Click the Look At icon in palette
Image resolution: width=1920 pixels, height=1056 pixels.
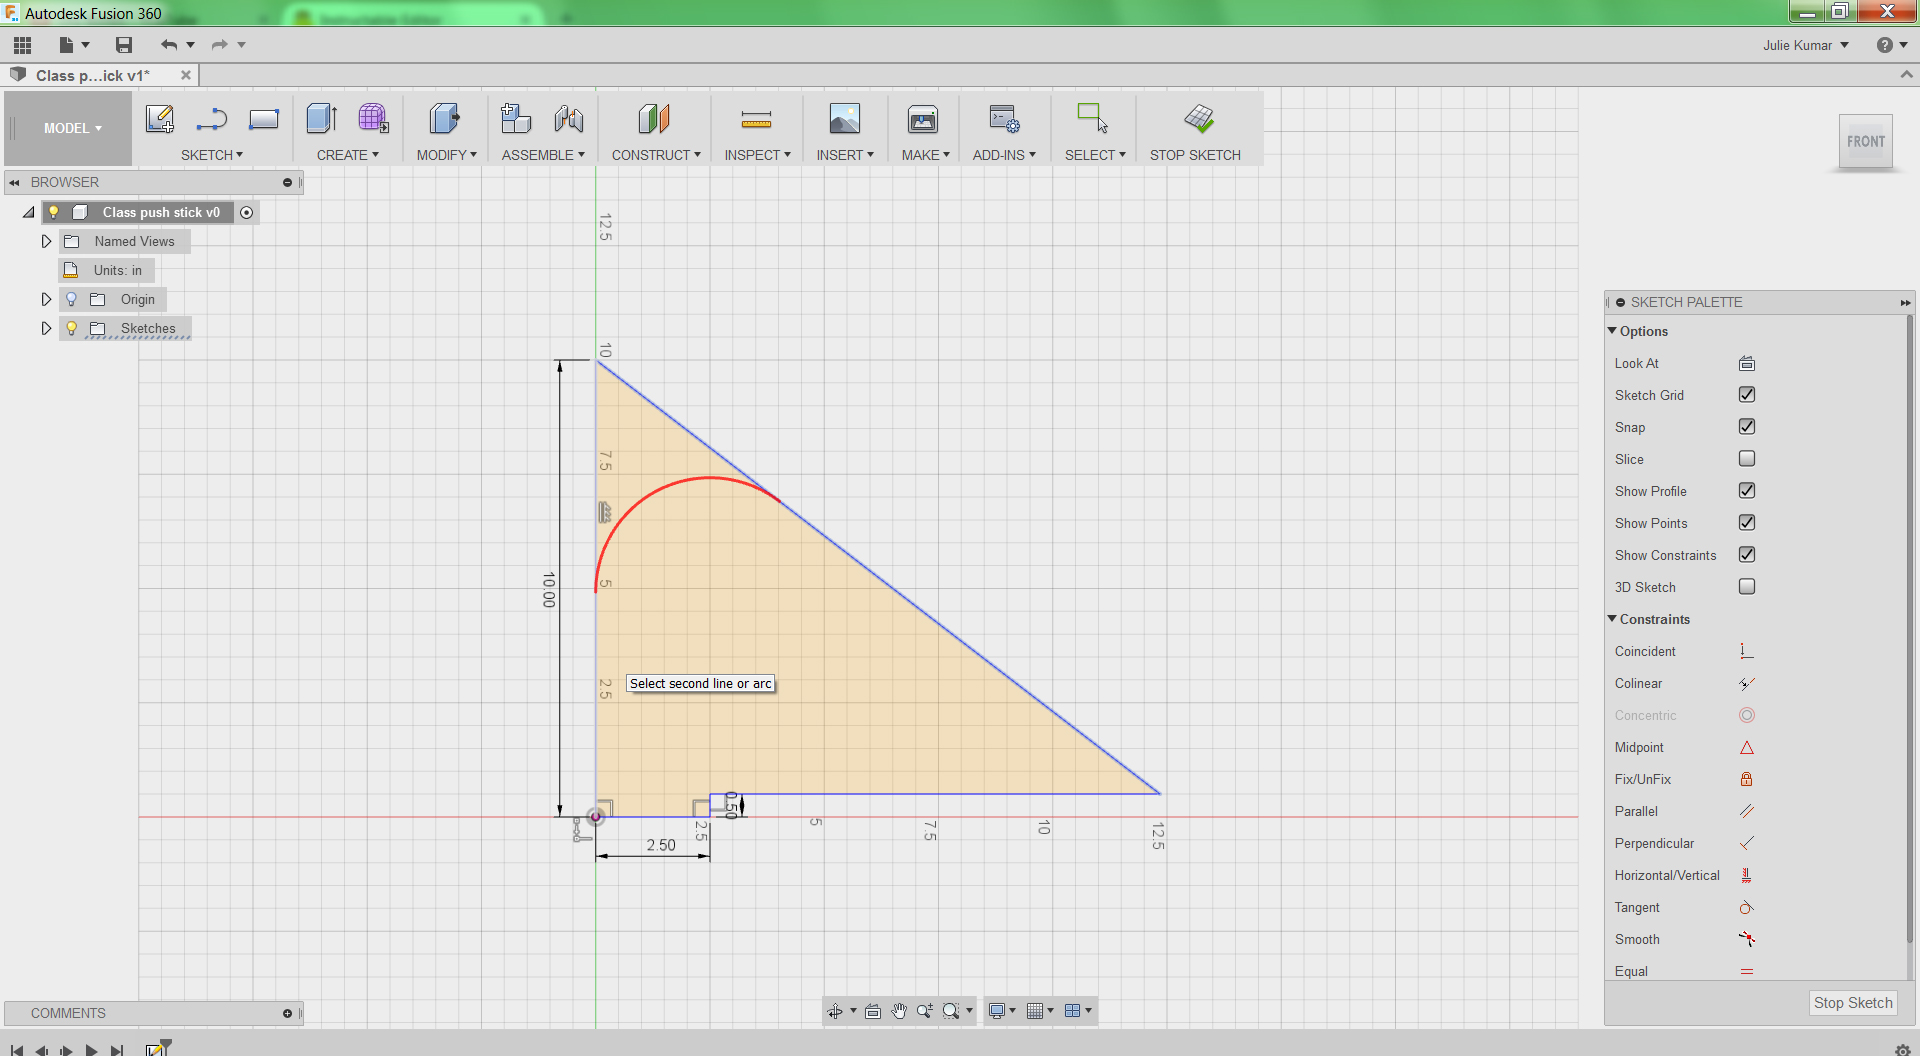point(1747,364)
